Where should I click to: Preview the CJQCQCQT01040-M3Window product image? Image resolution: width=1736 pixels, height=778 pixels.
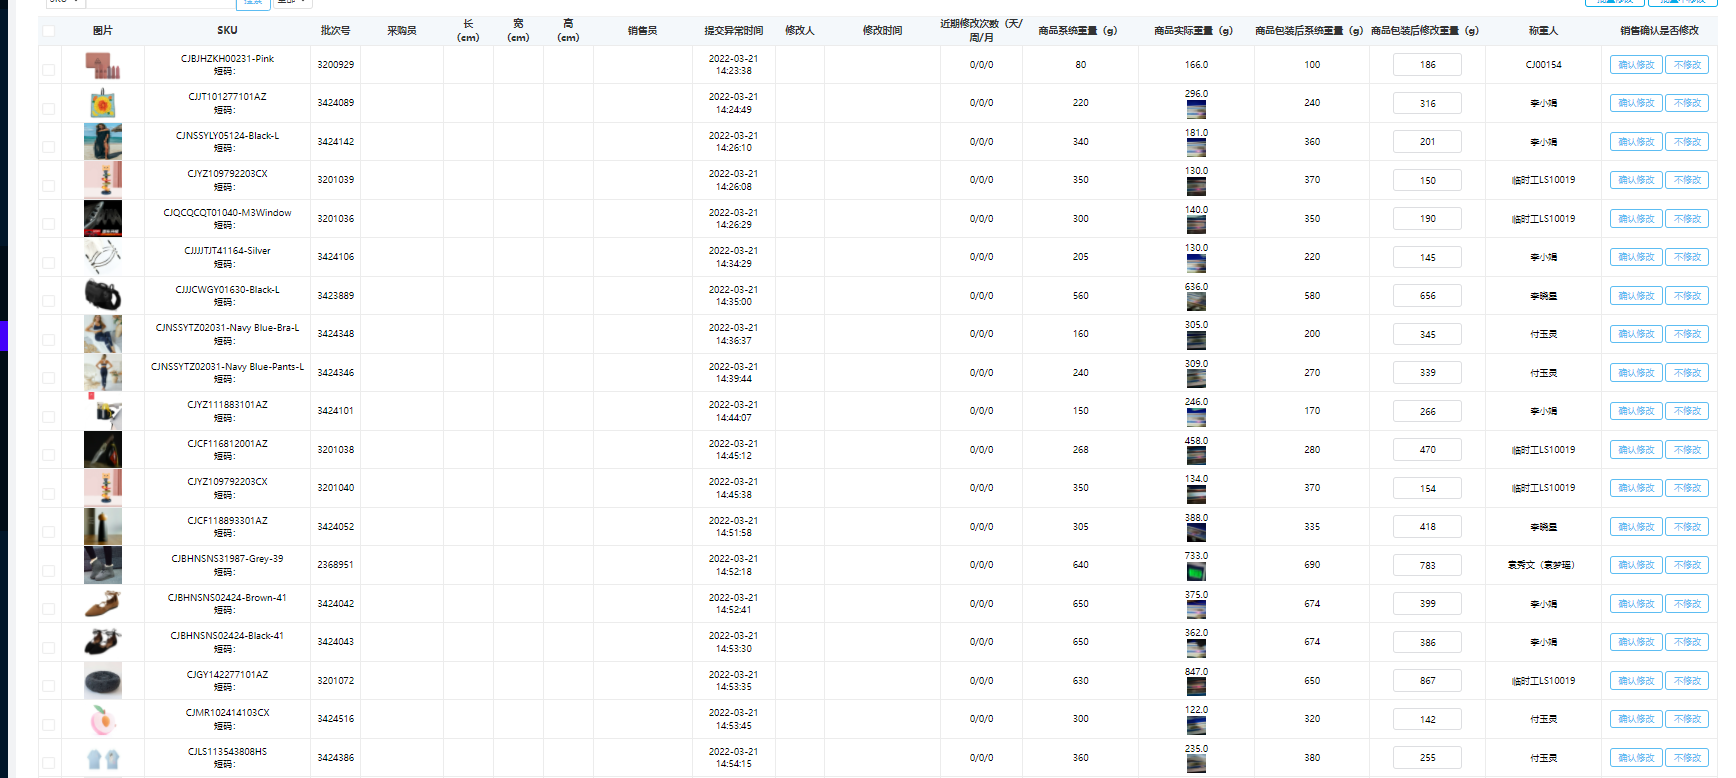pyautogui.click(x=103, y=219)
